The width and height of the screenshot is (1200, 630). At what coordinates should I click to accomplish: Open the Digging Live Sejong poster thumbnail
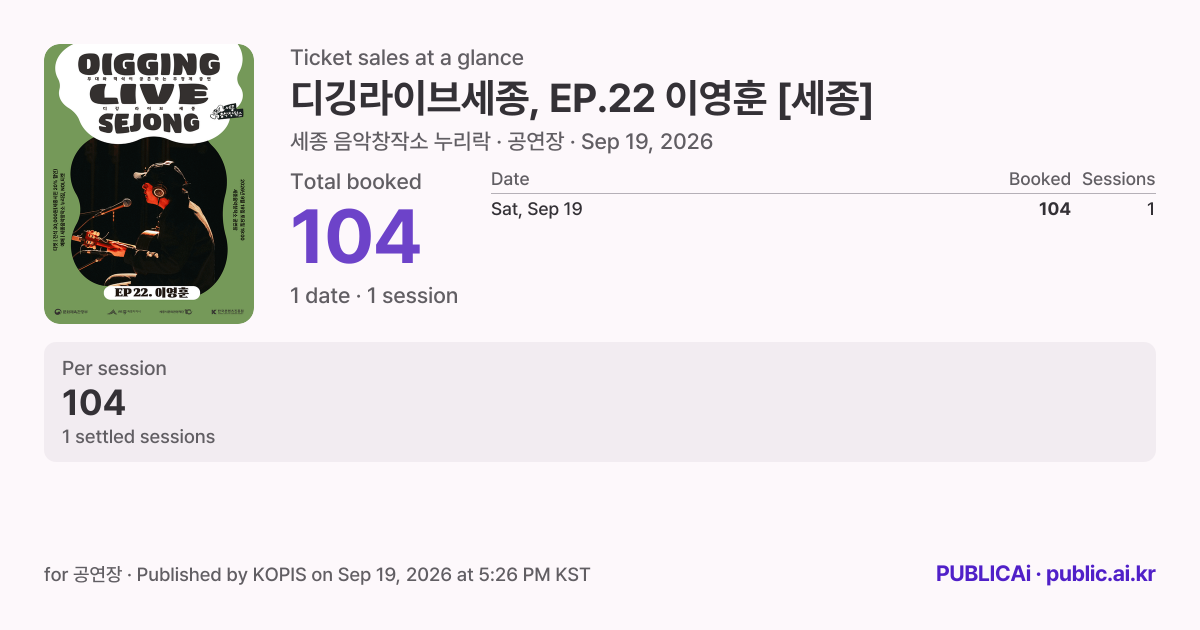pos(149,184)
